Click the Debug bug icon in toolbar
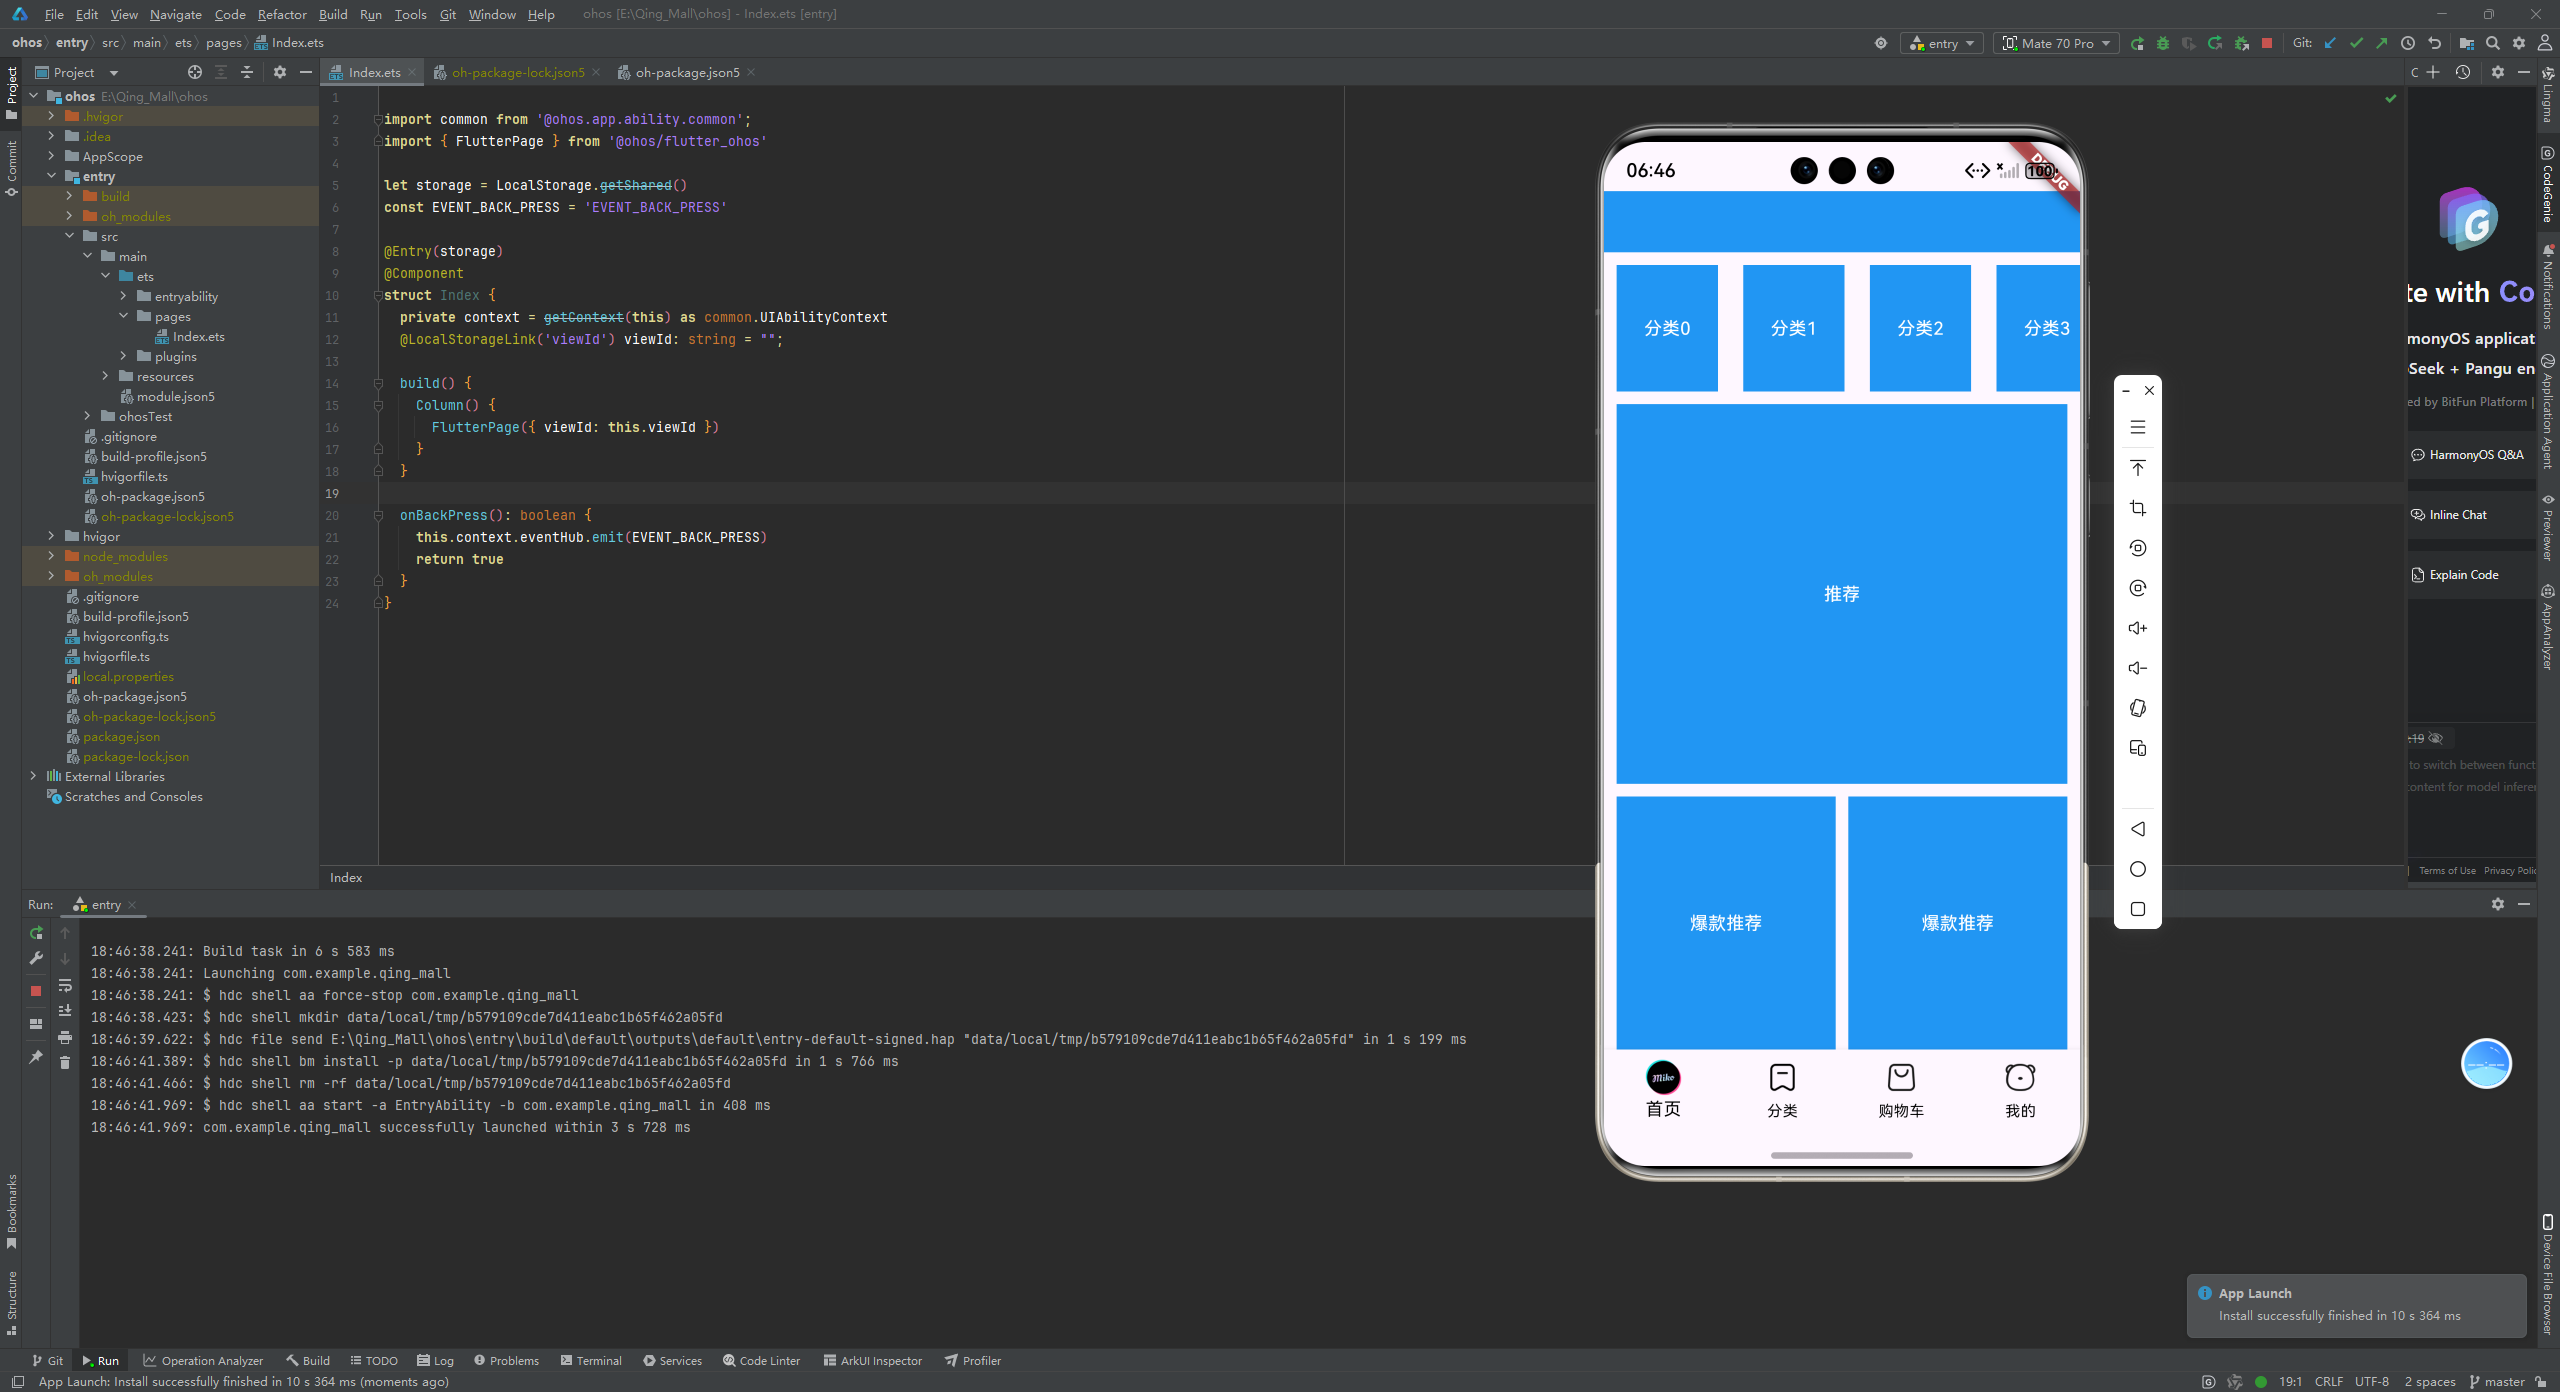 click(2163, 43)
